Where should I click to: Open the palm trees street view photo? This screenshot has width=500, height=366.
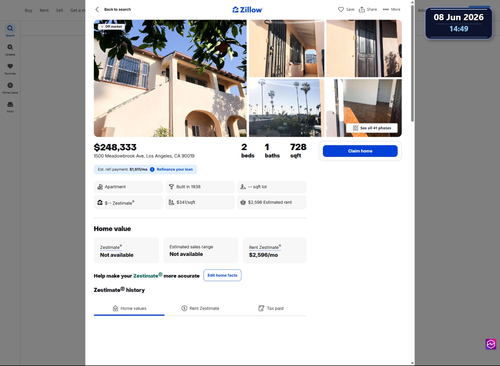click(286, 108)
